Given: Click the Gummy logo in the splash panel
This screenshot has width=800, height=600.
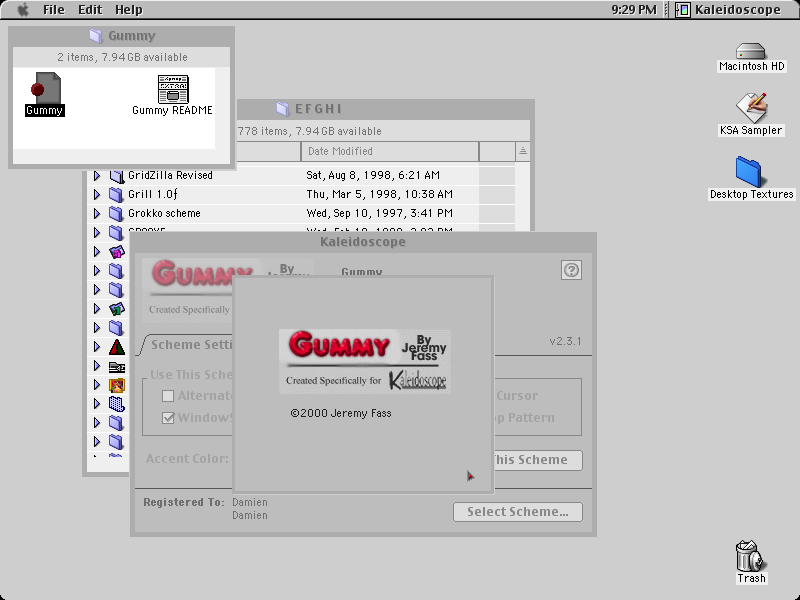Looking at the screenshot, I should point(364,361).
